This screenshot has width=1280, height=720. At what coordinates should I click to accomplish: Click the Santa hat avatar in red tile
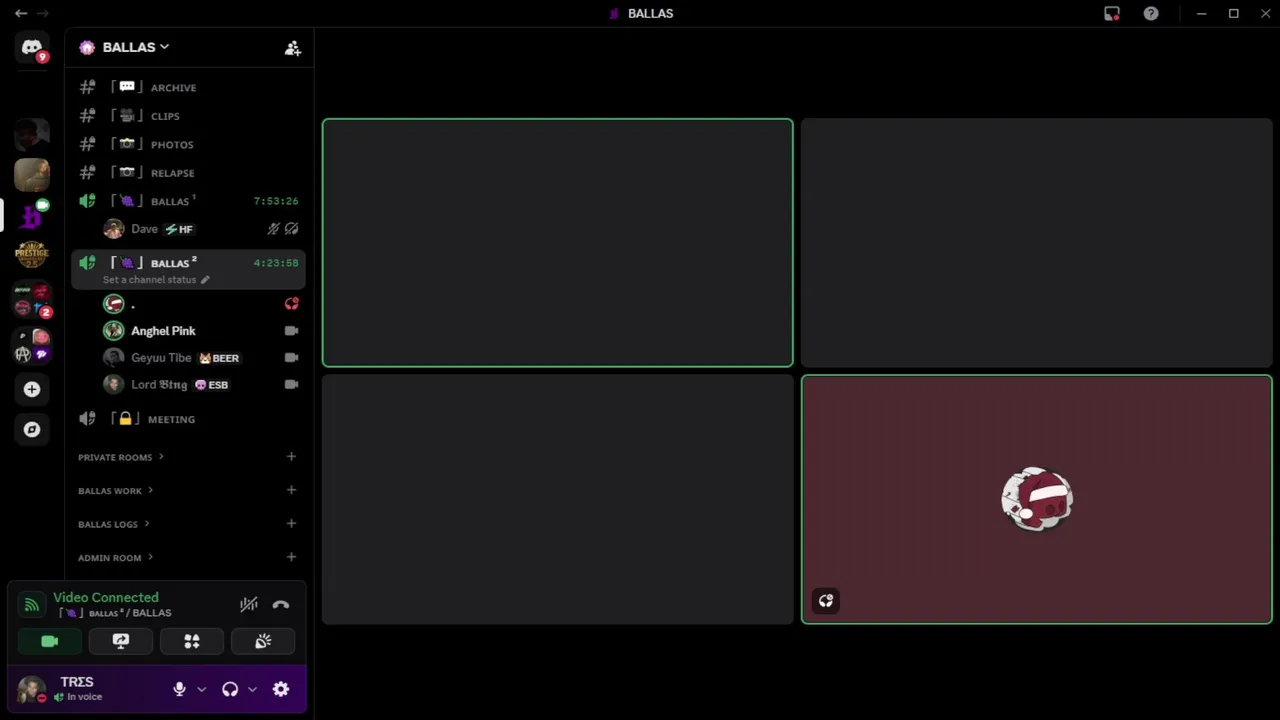(x=1037, y=498)
